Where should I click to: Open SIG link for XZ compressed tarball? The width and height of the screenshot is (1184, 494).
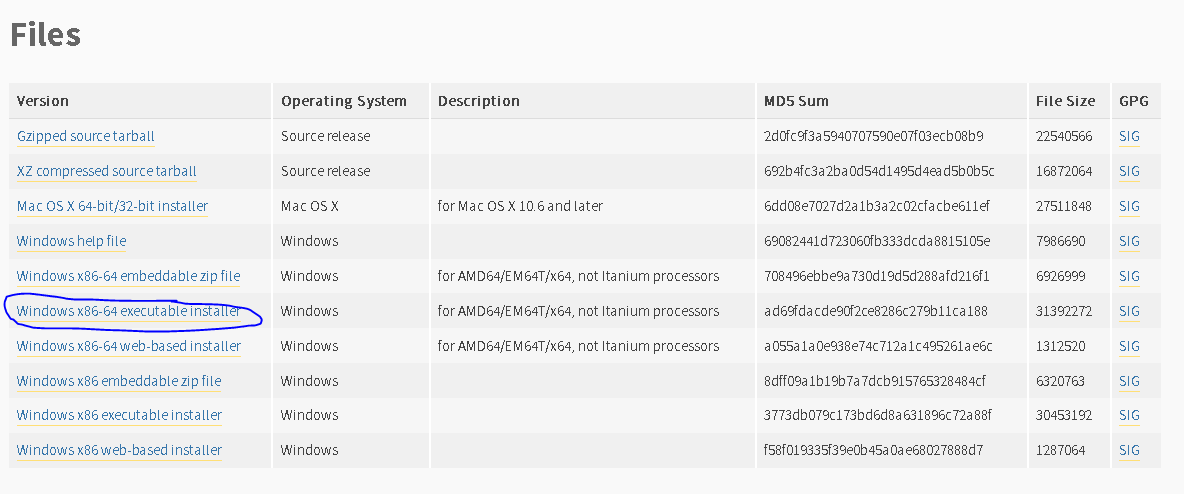coord(1129,171)
